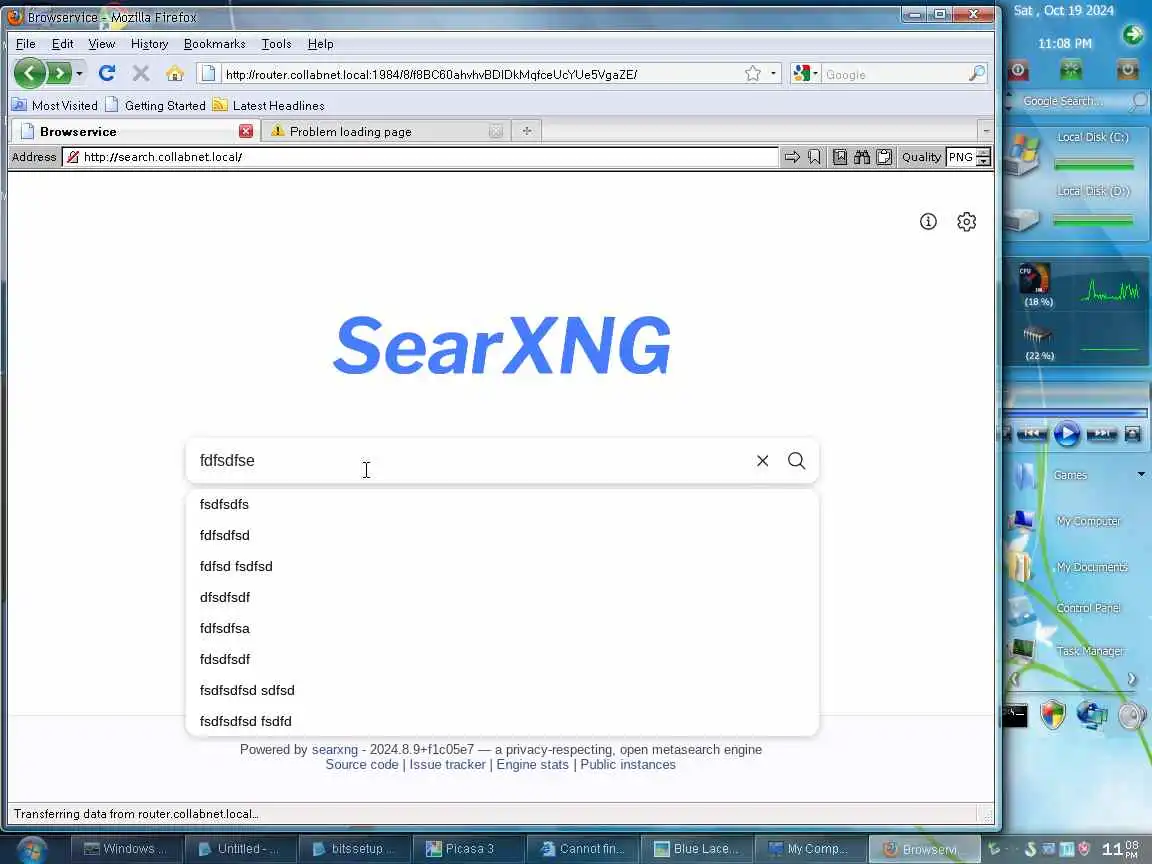Screen dimensions: 1152x864
Task: Click the speaker volume icon in sidebar
Action: point(1131,715)
